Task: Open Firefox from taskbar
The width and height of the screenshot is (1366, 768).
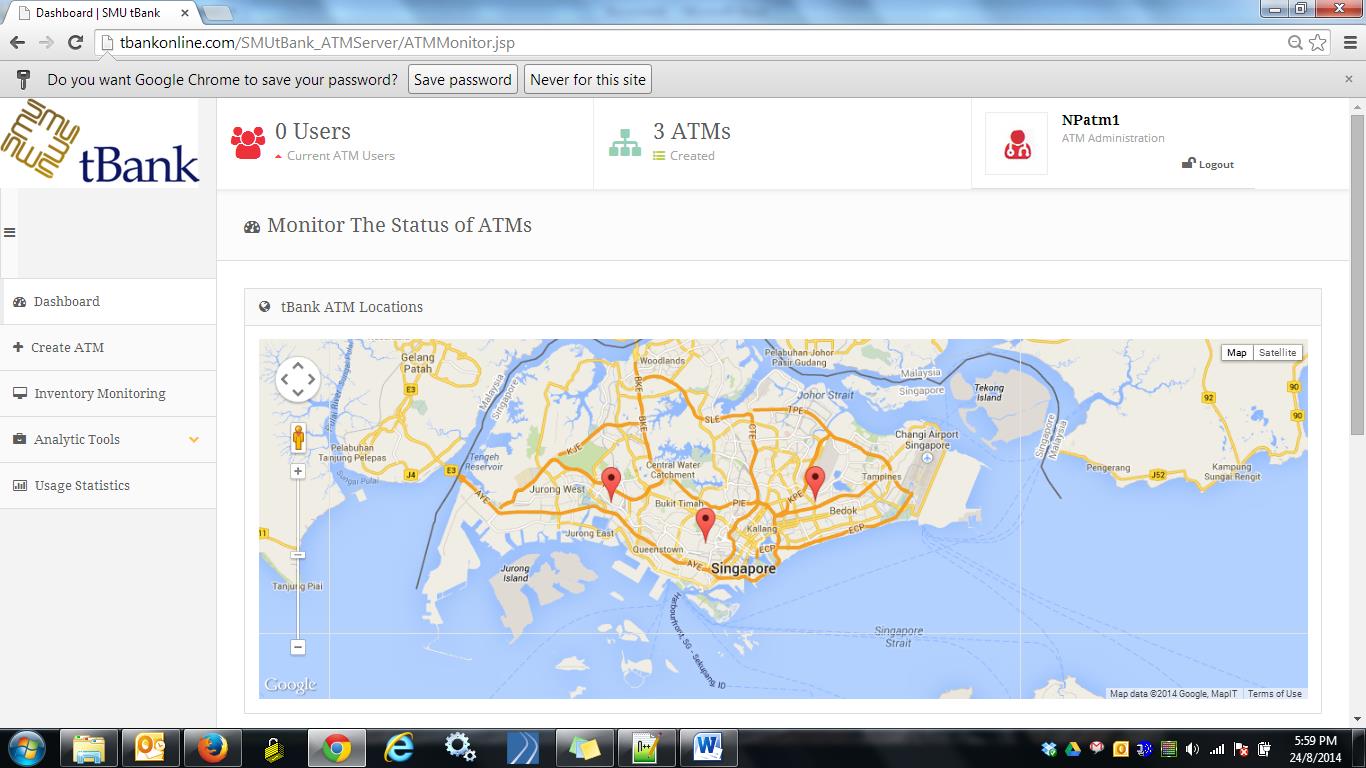Action: [212, 748]
